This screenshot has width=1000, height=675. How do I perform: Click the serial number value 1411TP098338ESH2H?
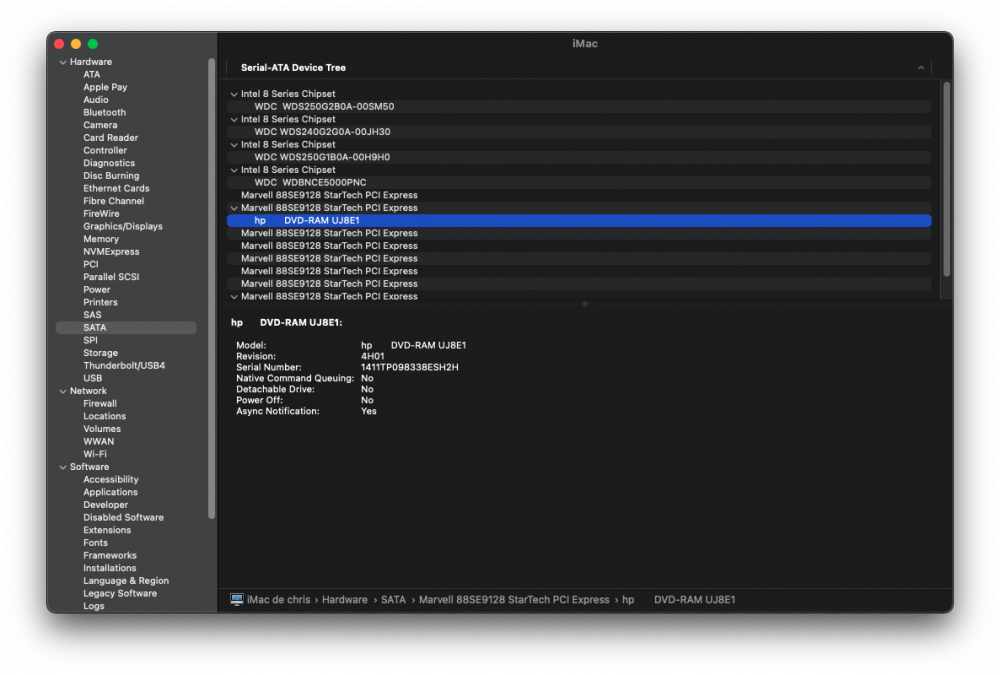(409, 367)
